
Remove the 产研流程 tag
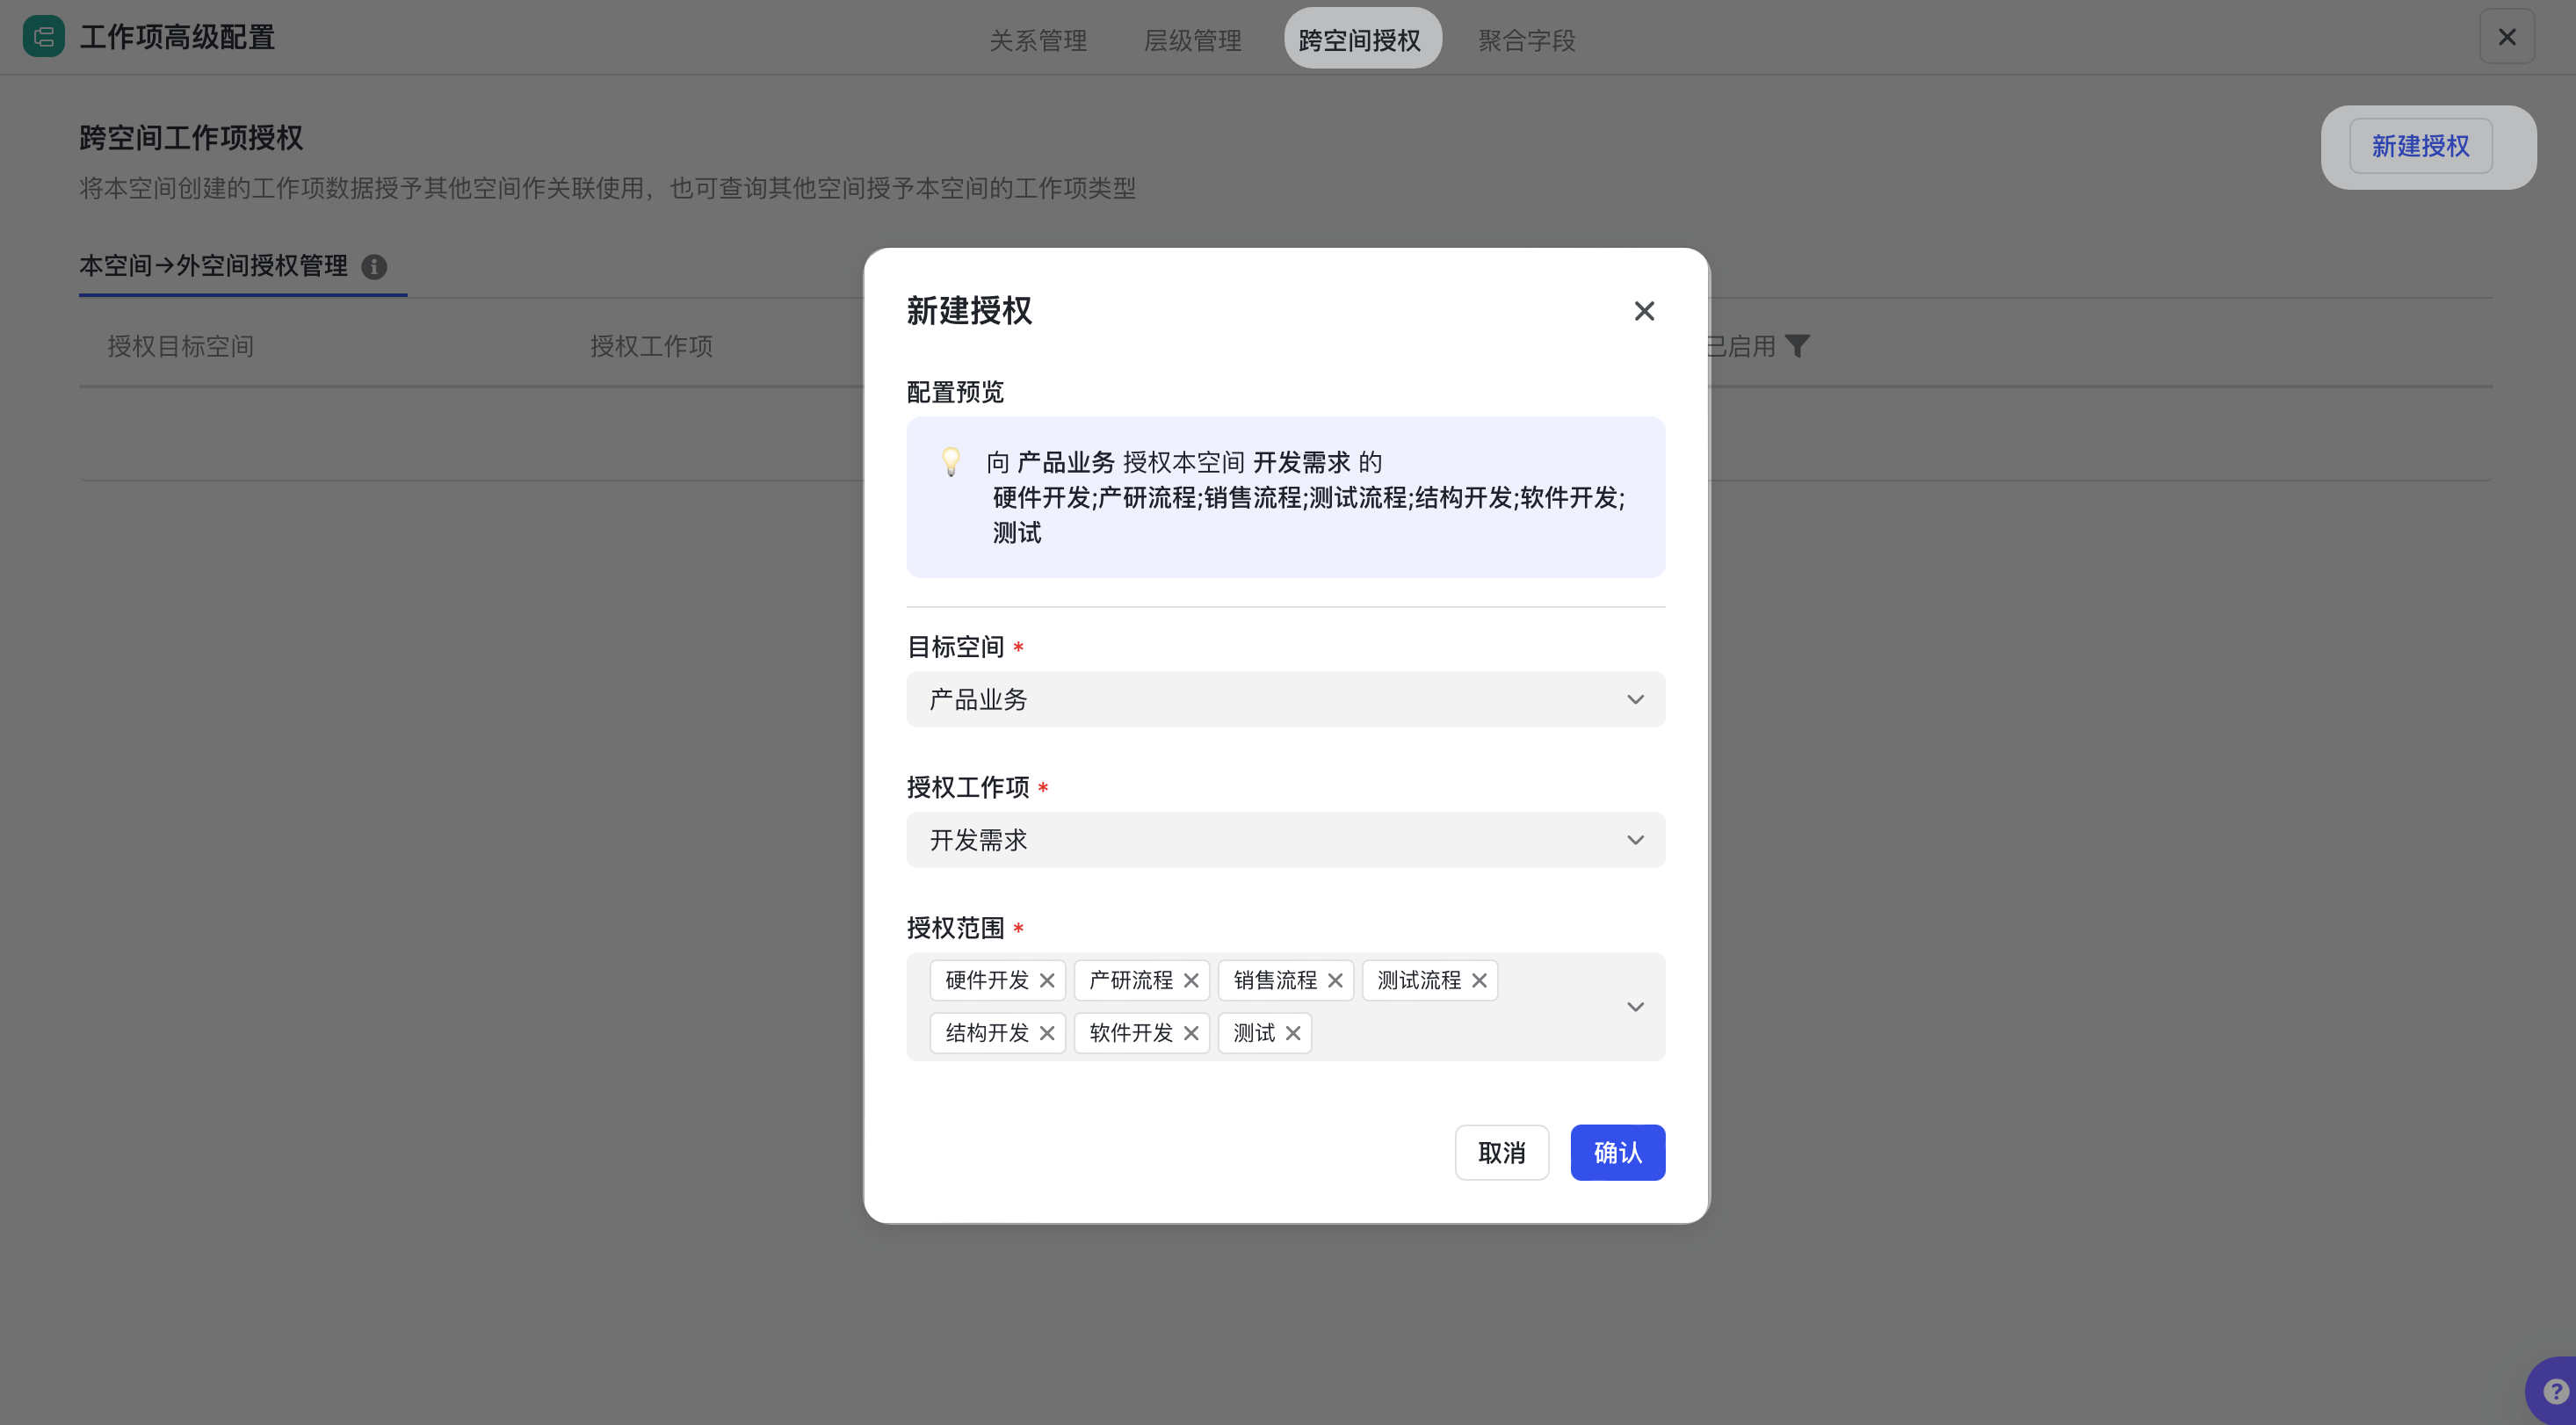[x=1191, y=980]
